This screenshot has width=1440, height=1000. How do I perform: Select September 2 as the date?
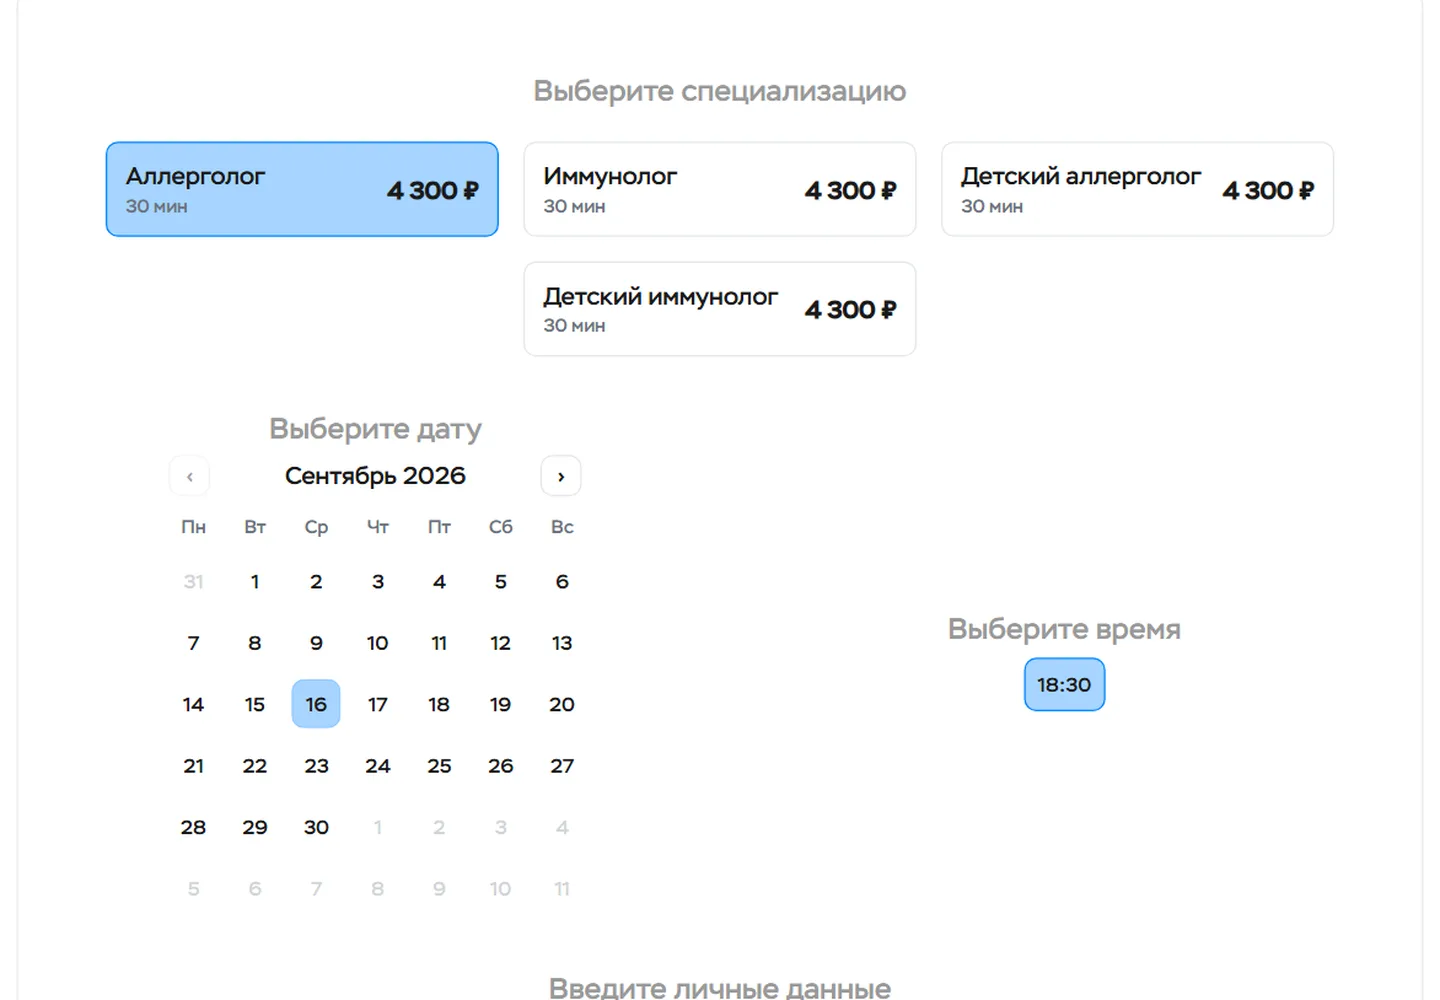click(x=316, y=581)
